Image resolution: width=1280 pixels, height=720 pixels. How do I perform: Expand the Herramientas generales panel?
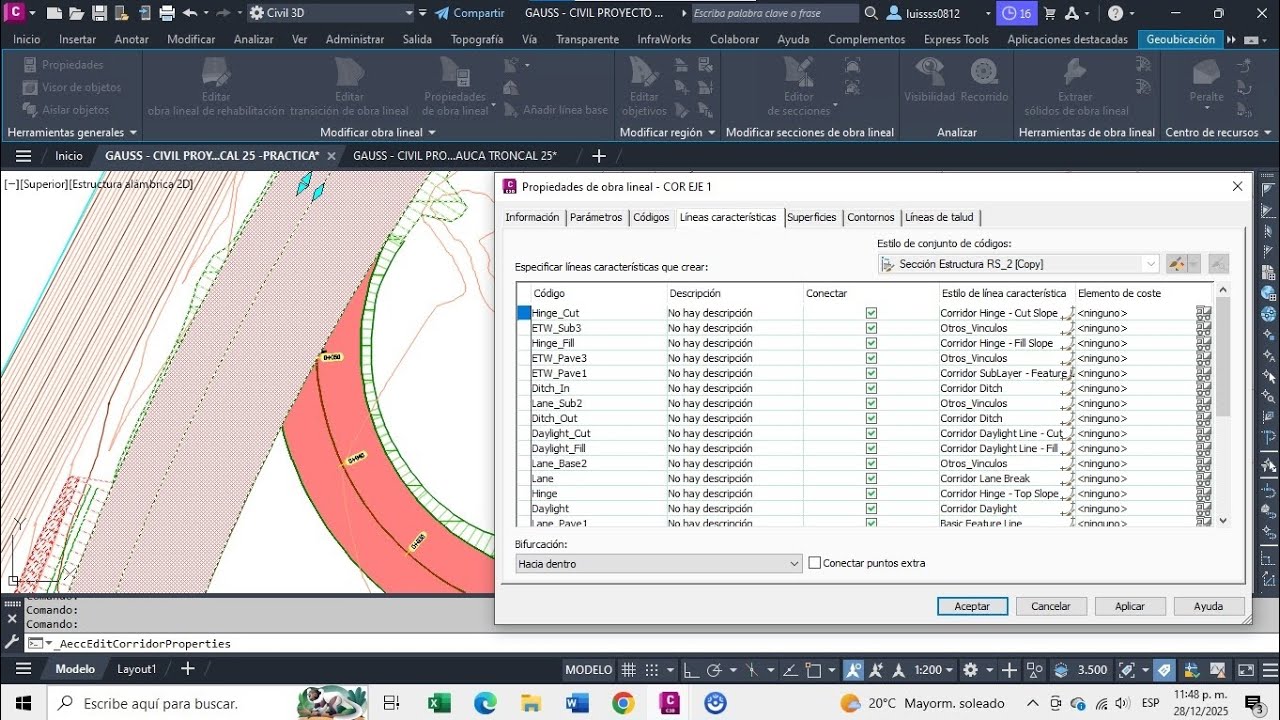pyautogui.click(x=73, y=132)
